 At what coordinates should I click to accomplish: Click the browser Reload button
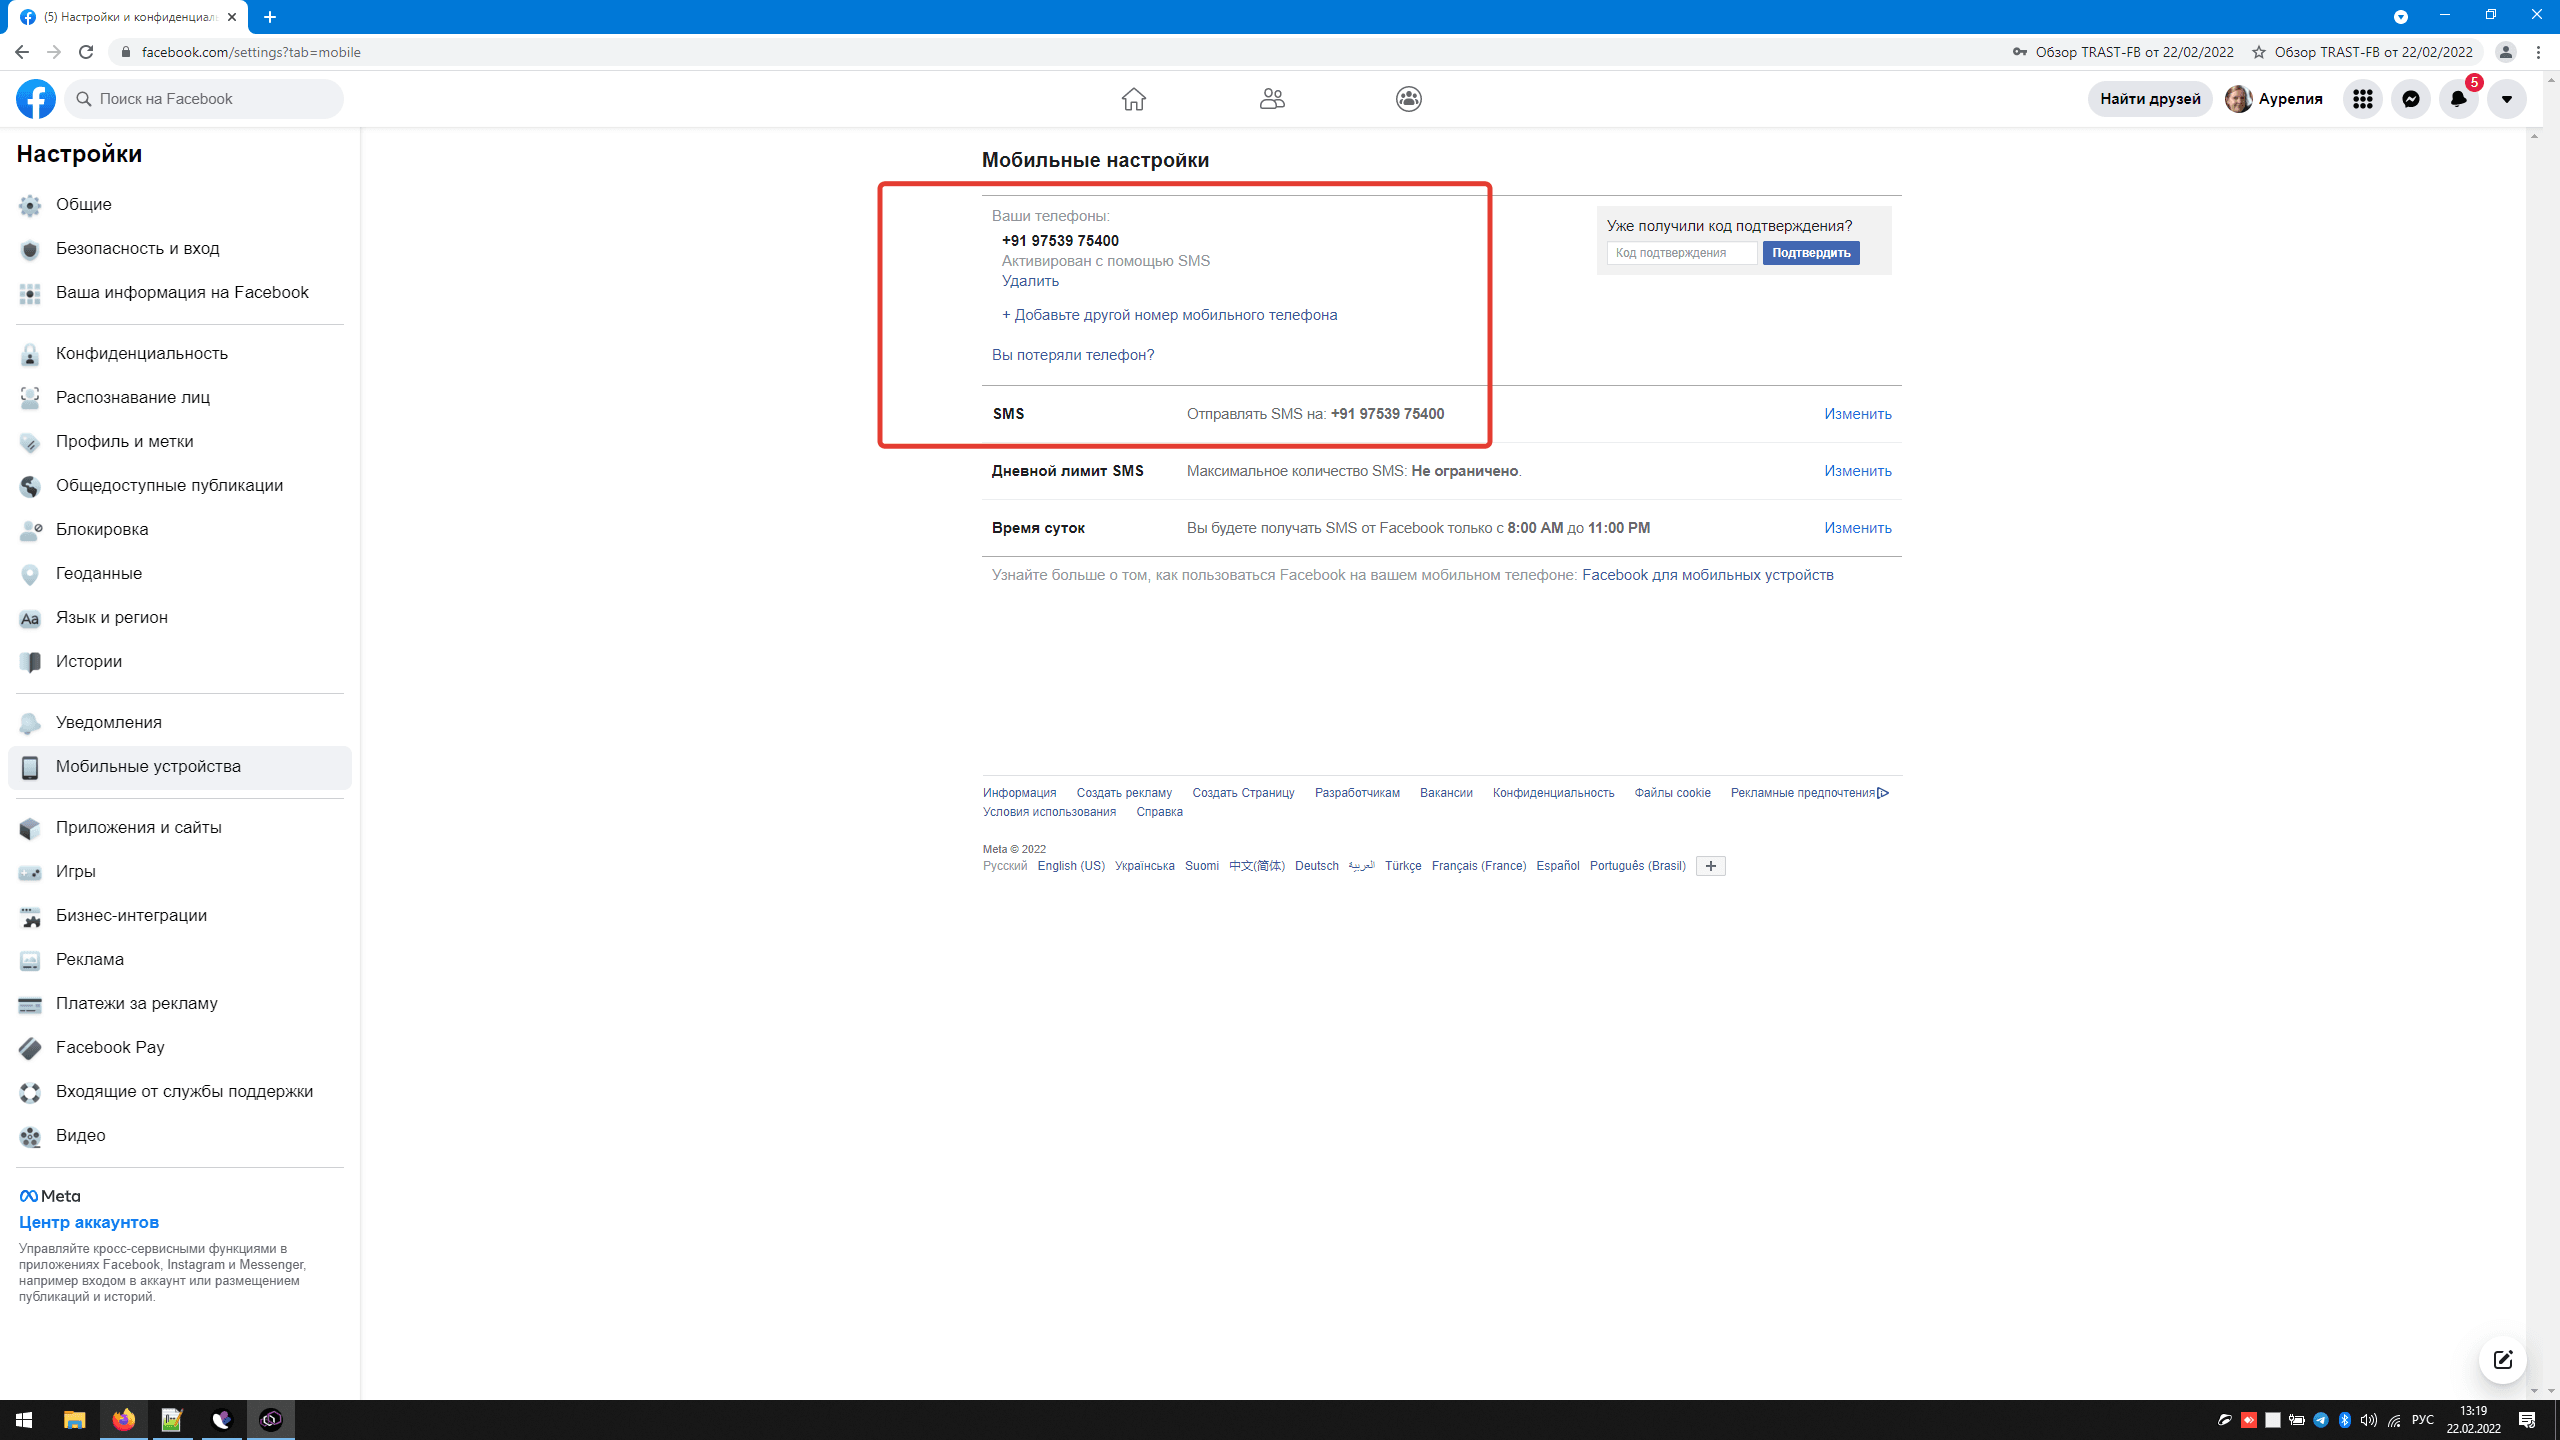(x=86, y=52)
